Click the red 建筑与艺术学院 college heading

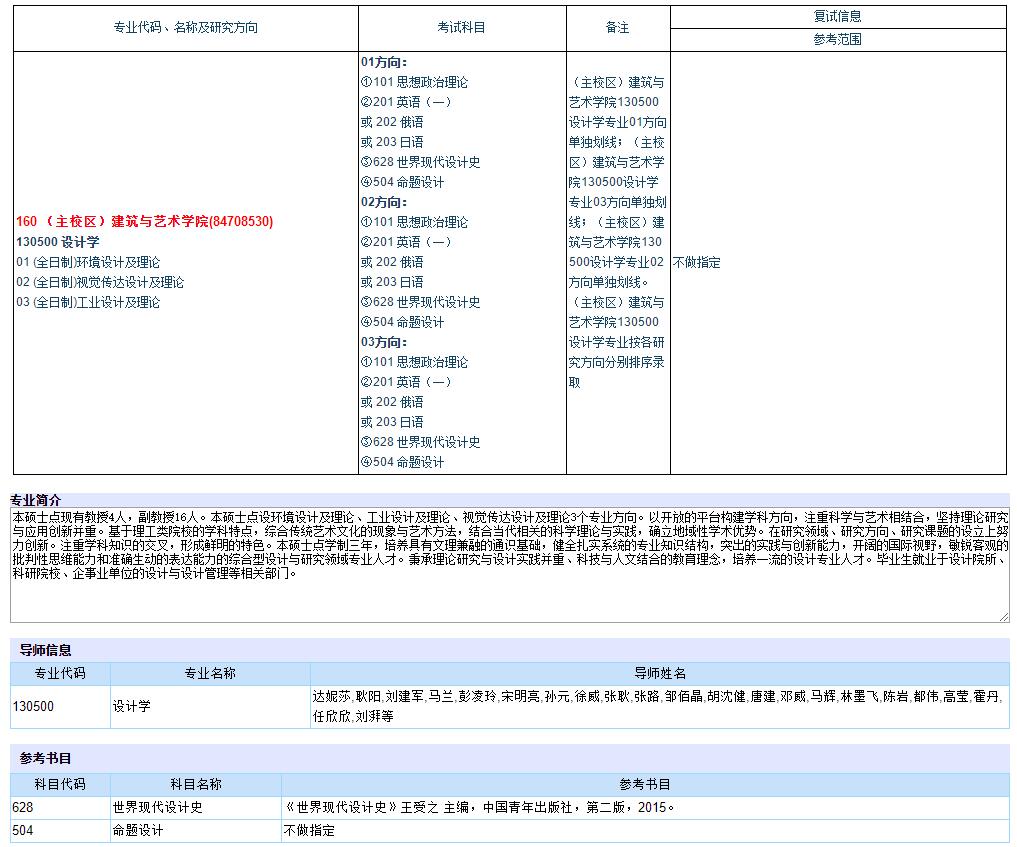pyautogui.click(x=144, y=221)
